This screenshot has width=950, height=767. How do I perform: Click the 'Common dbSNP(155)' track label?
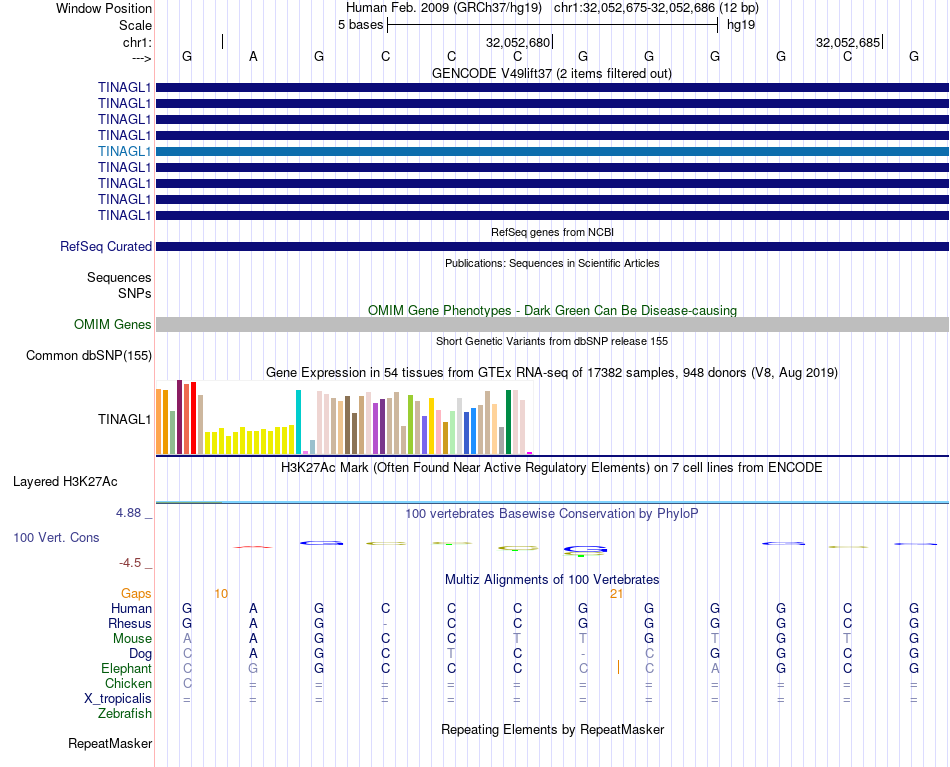click(88, 356)
